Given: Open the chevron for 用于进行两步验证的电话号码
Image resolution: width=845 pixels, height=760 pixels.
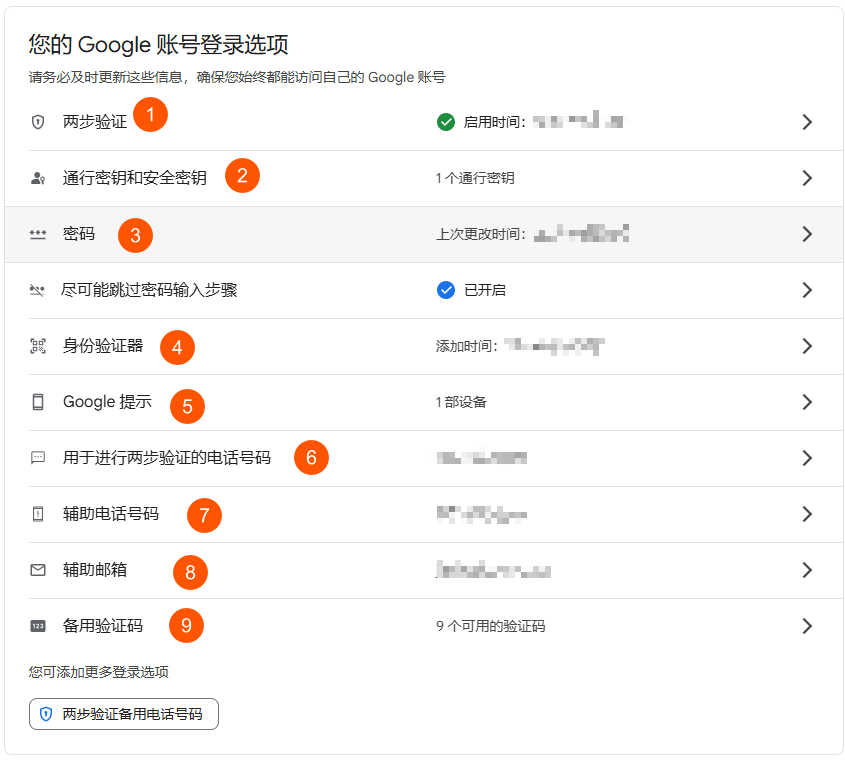Looking at the screenshot, I should point(807,458).
